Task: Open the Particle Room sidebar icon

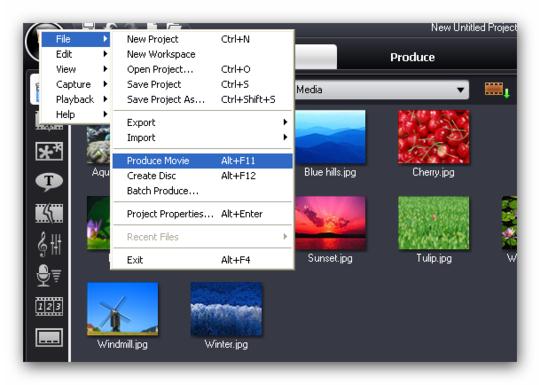Action: tap(49, 151)
